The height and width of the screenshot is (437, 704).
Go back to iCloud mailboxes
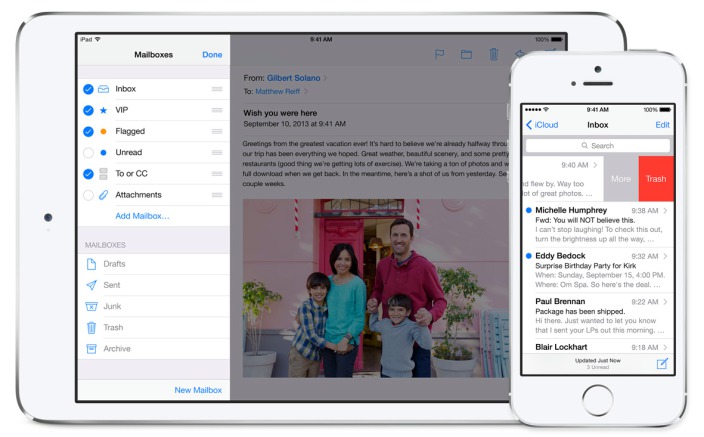click(542, 125)
